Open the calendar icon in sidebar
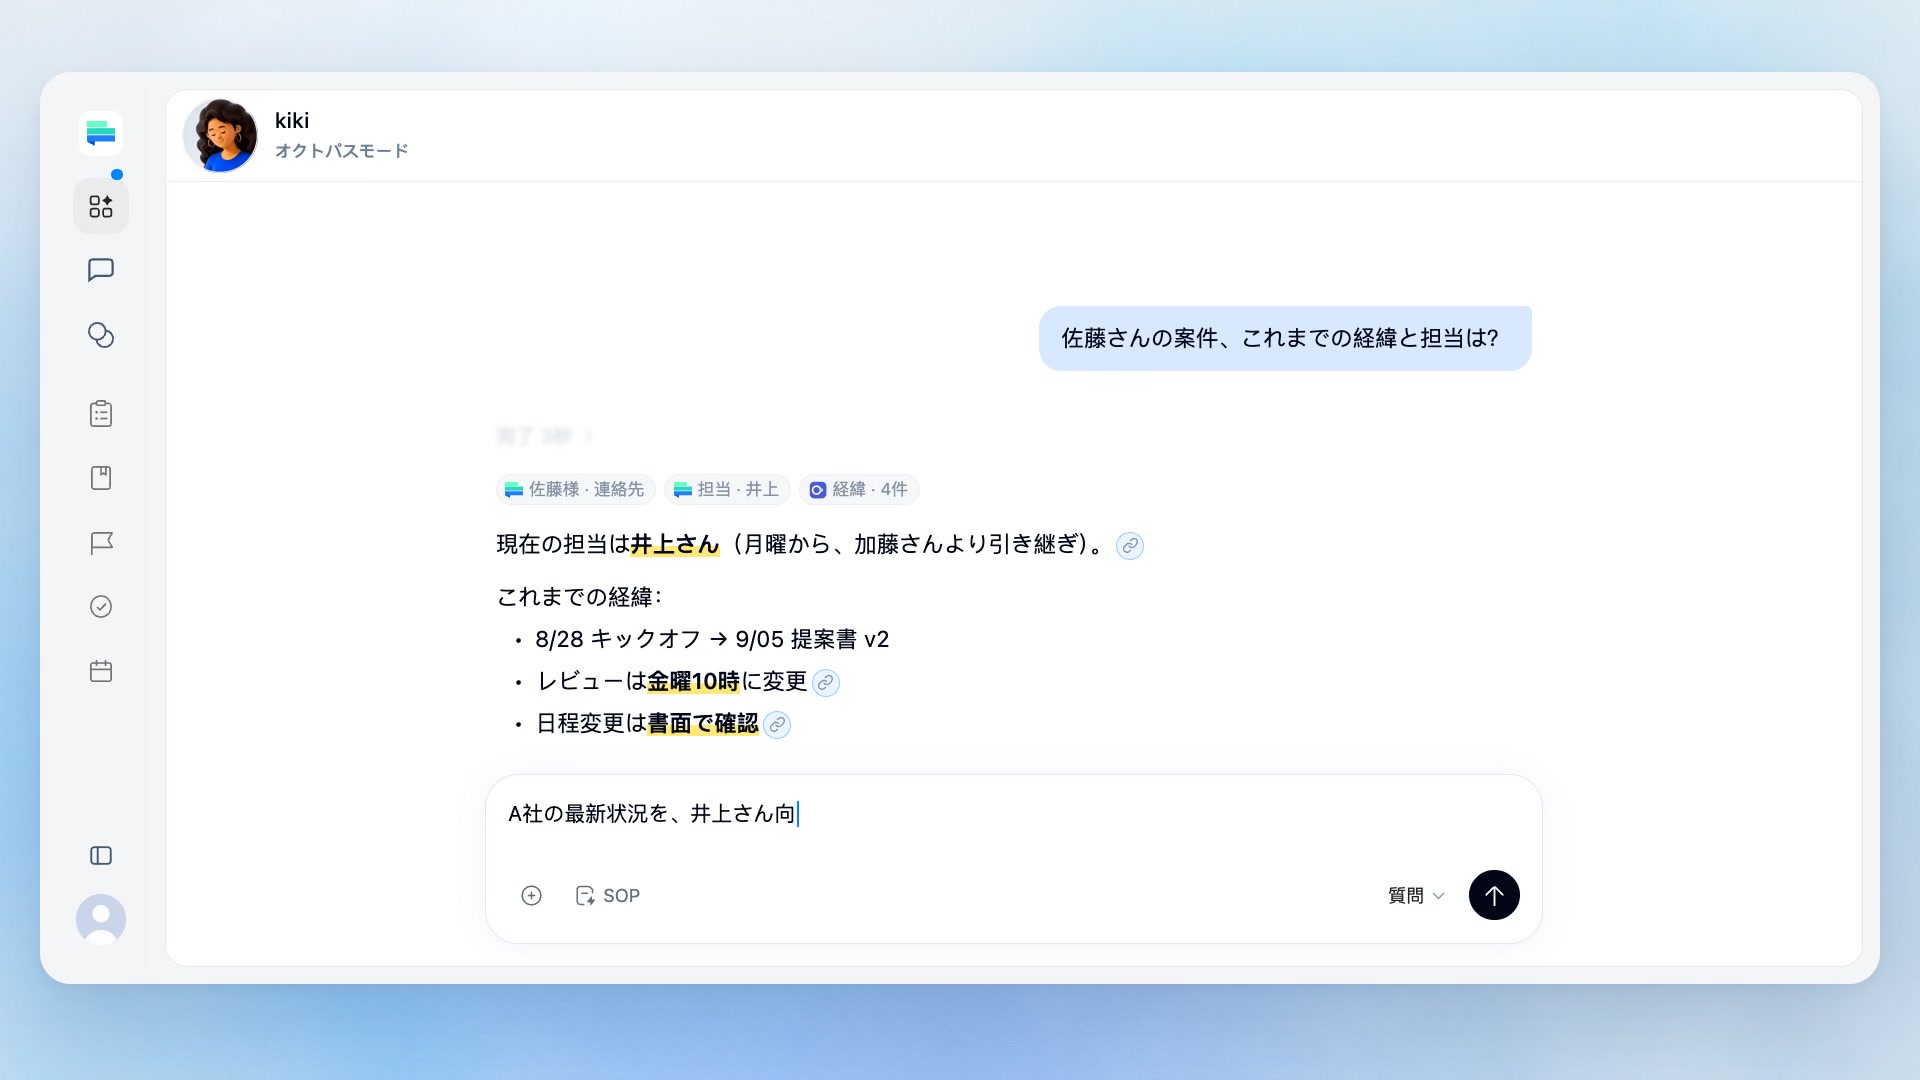Viewport: 1920px width, 1080px height. pos(101,671)
